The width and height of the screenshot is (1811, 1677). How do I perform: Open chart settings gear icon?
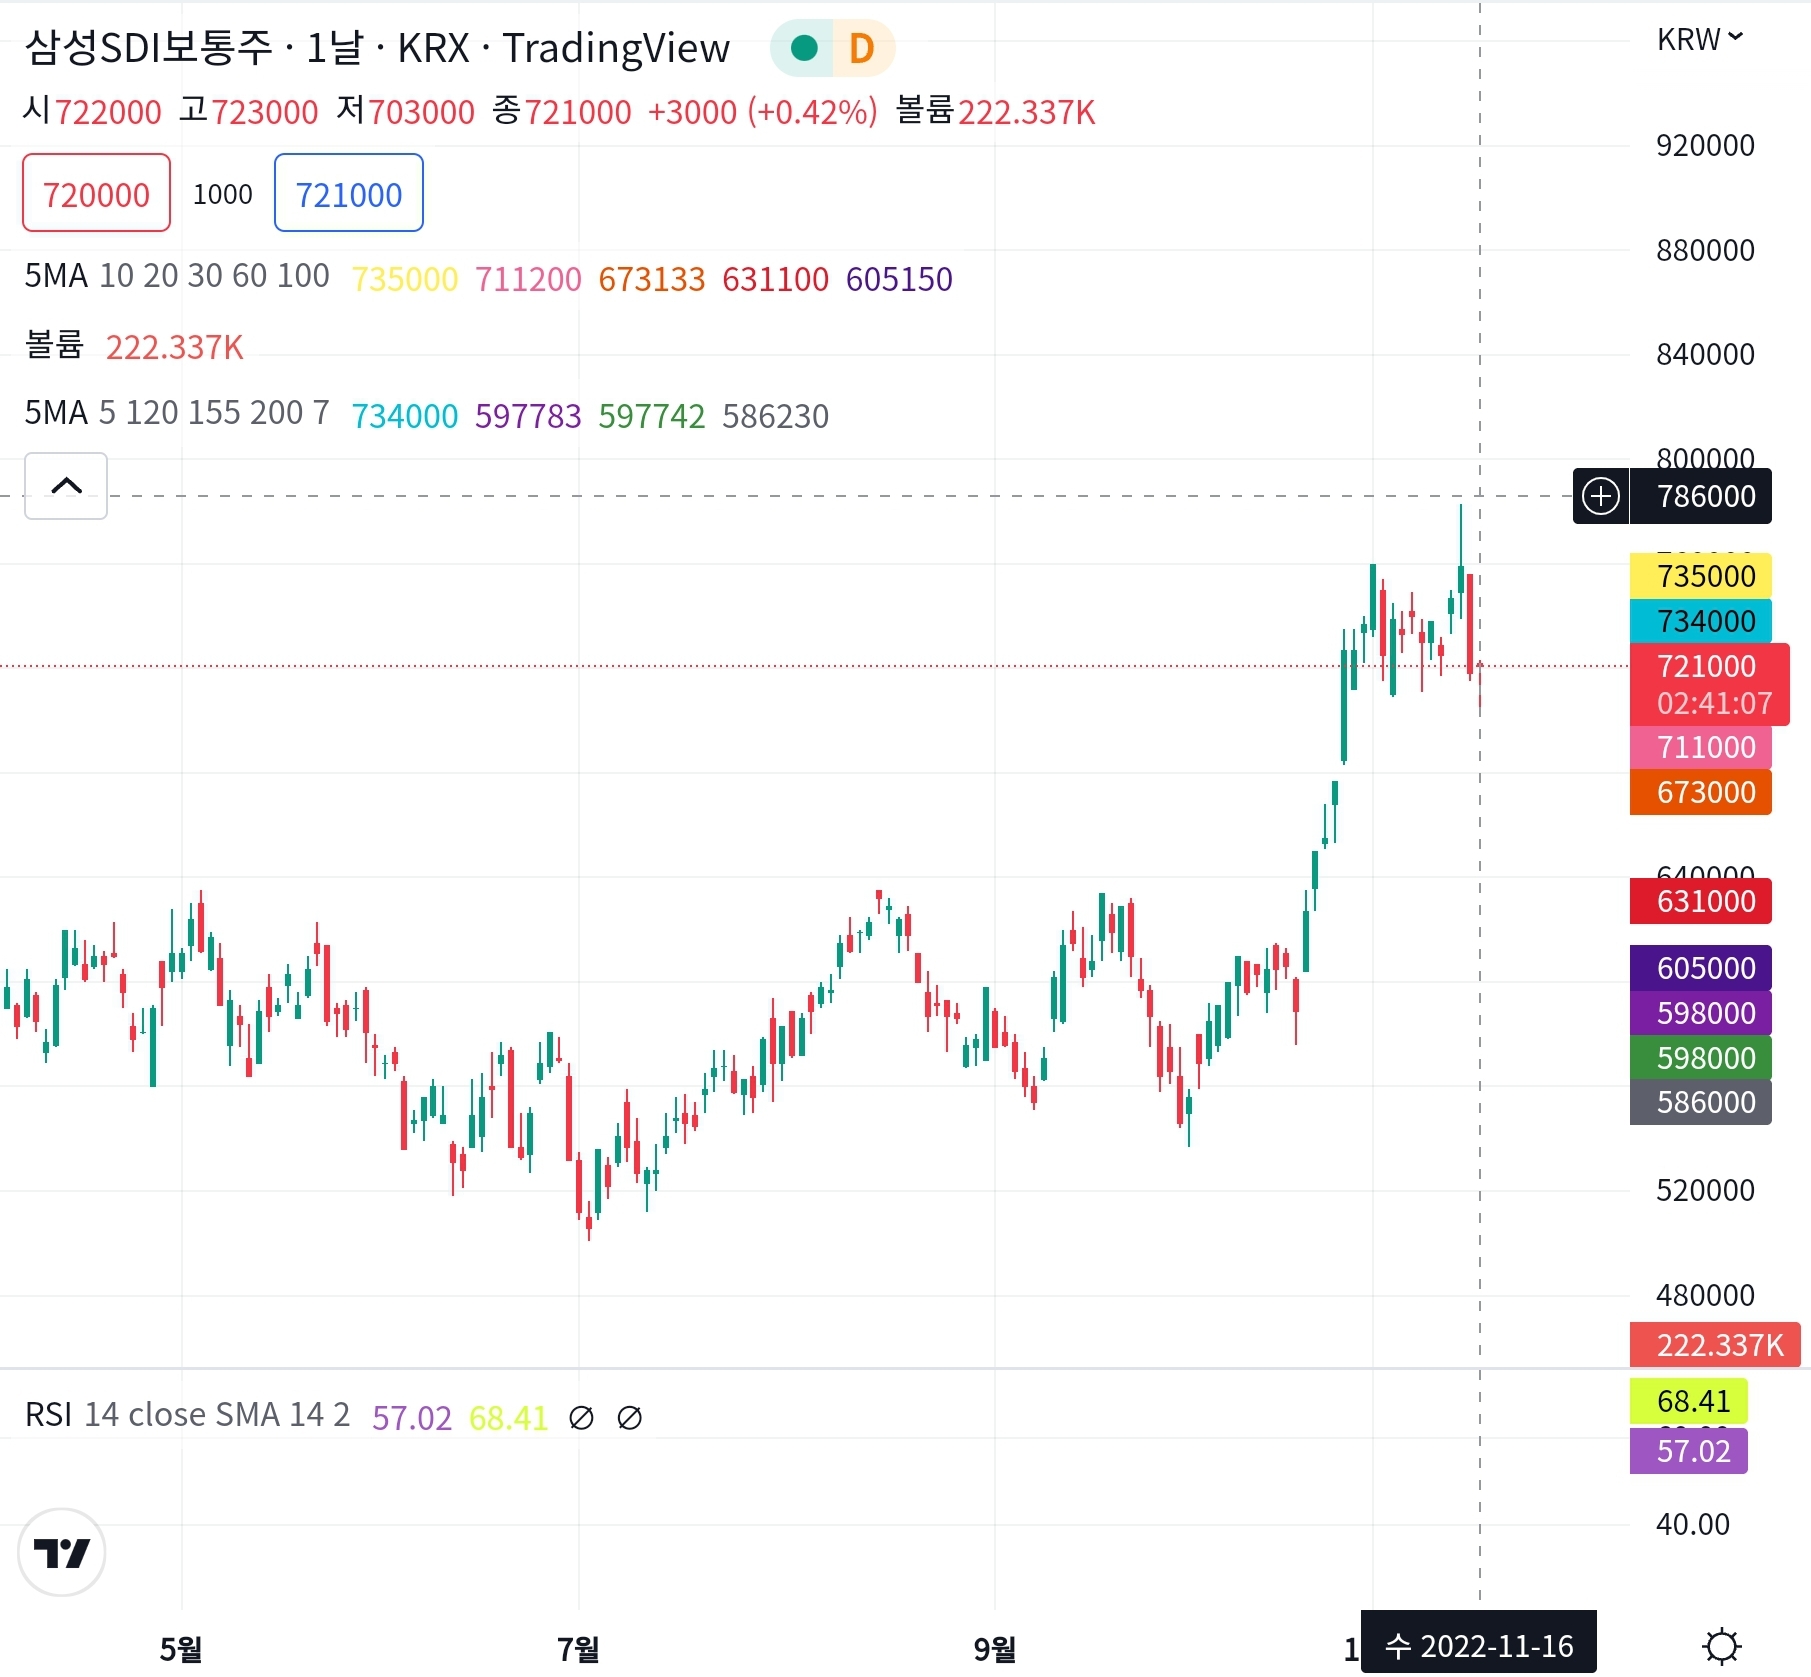click(x=1722, y=1645)
